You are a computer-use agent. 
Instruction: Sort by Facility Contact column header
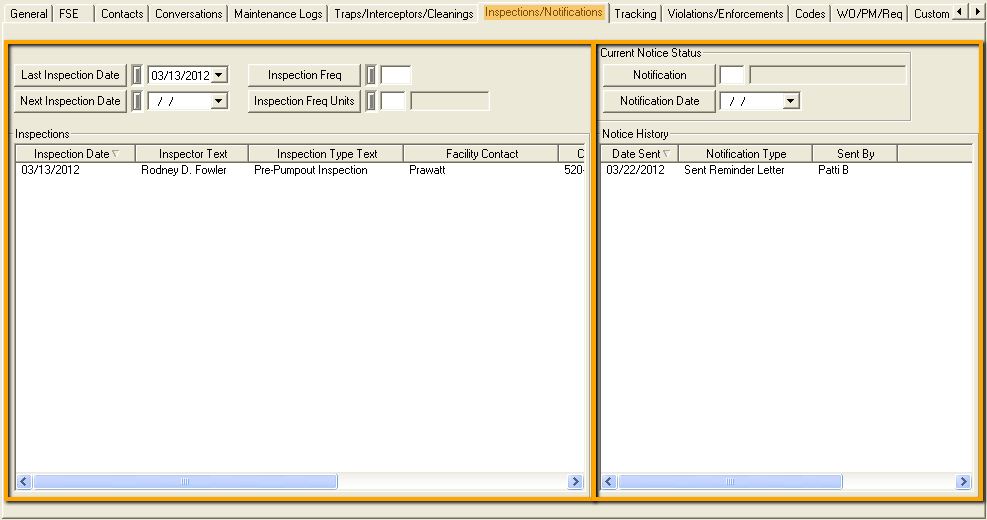pos(481,154)
